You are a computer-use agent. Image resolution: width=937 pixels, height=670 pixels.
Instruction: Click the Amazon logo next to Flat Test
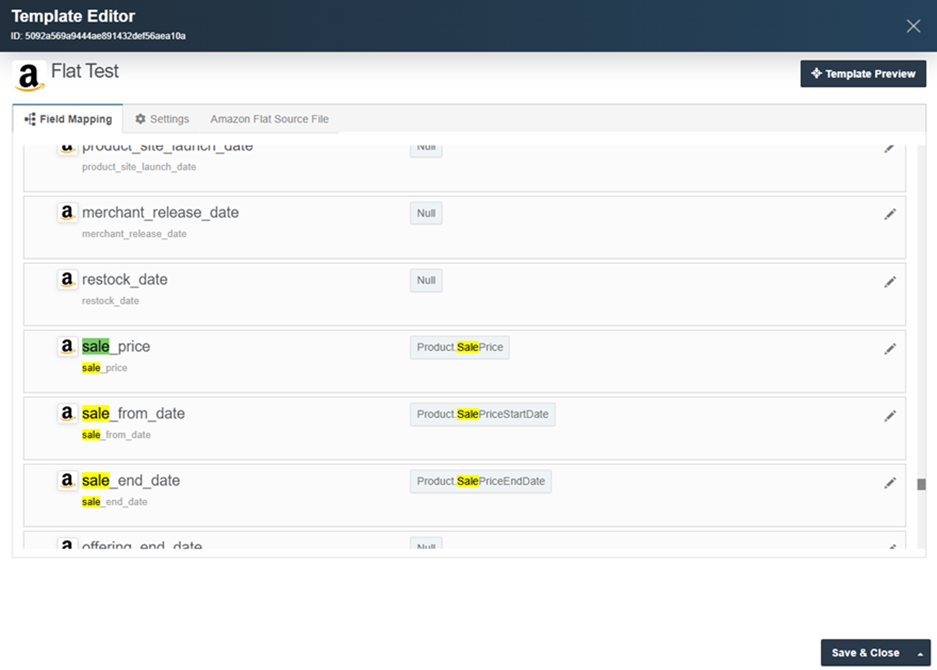coord(29,76)
